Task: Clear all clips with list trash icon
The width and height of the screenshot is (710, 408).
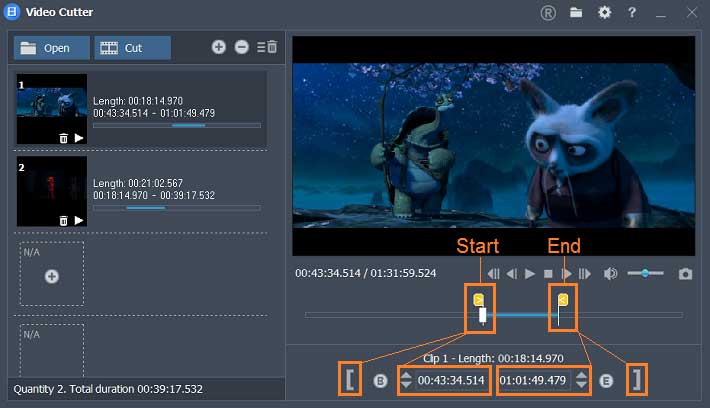Action: (x=267, y=47)
